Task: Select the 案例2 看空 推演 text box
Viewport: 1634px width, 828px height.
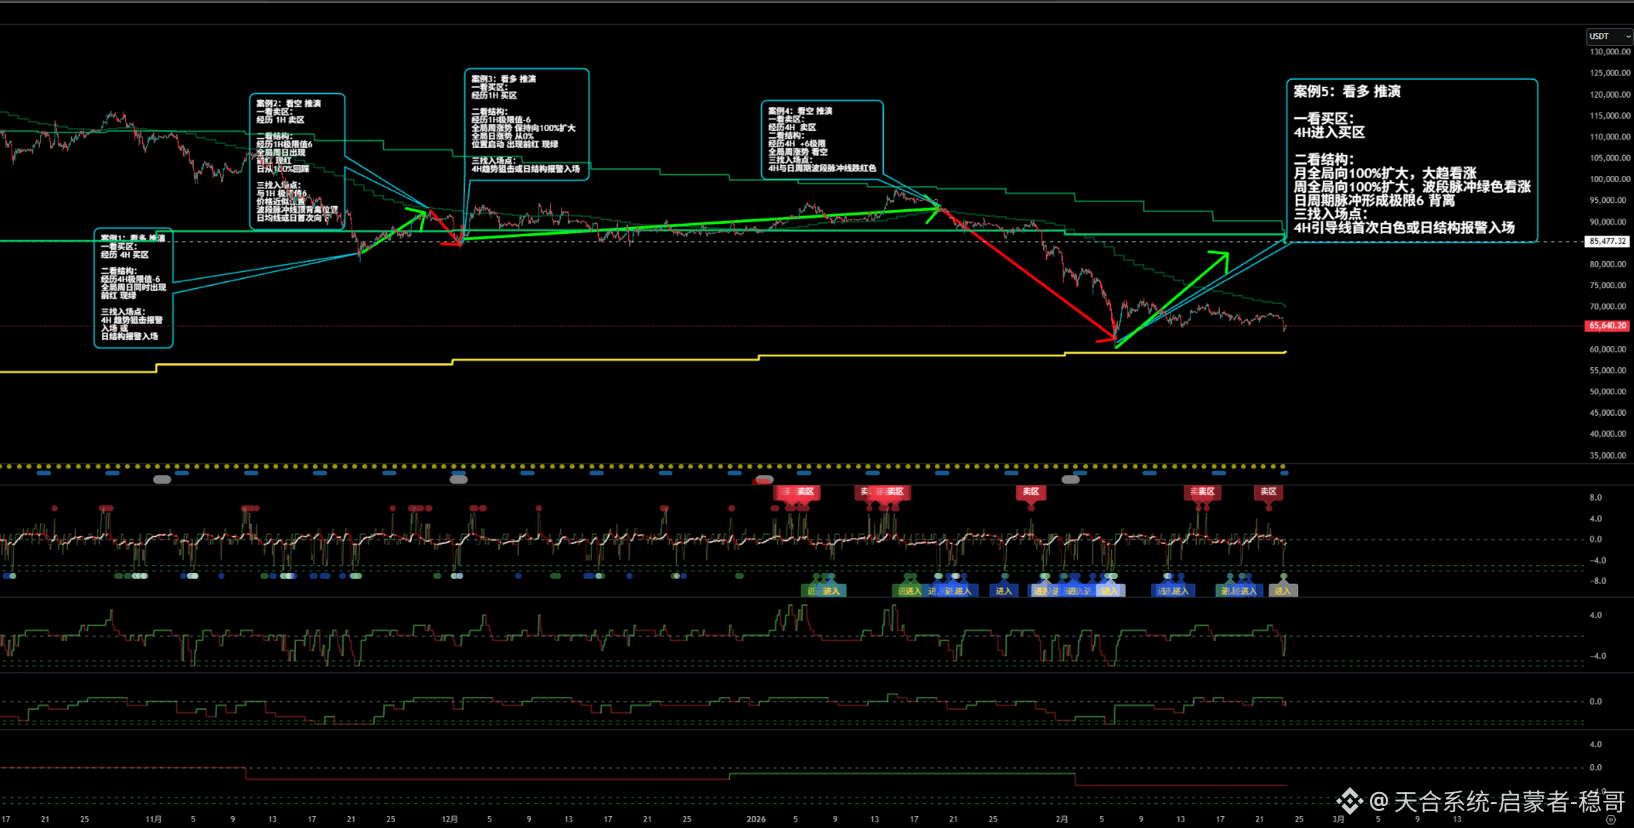Action: click(297, 161)
